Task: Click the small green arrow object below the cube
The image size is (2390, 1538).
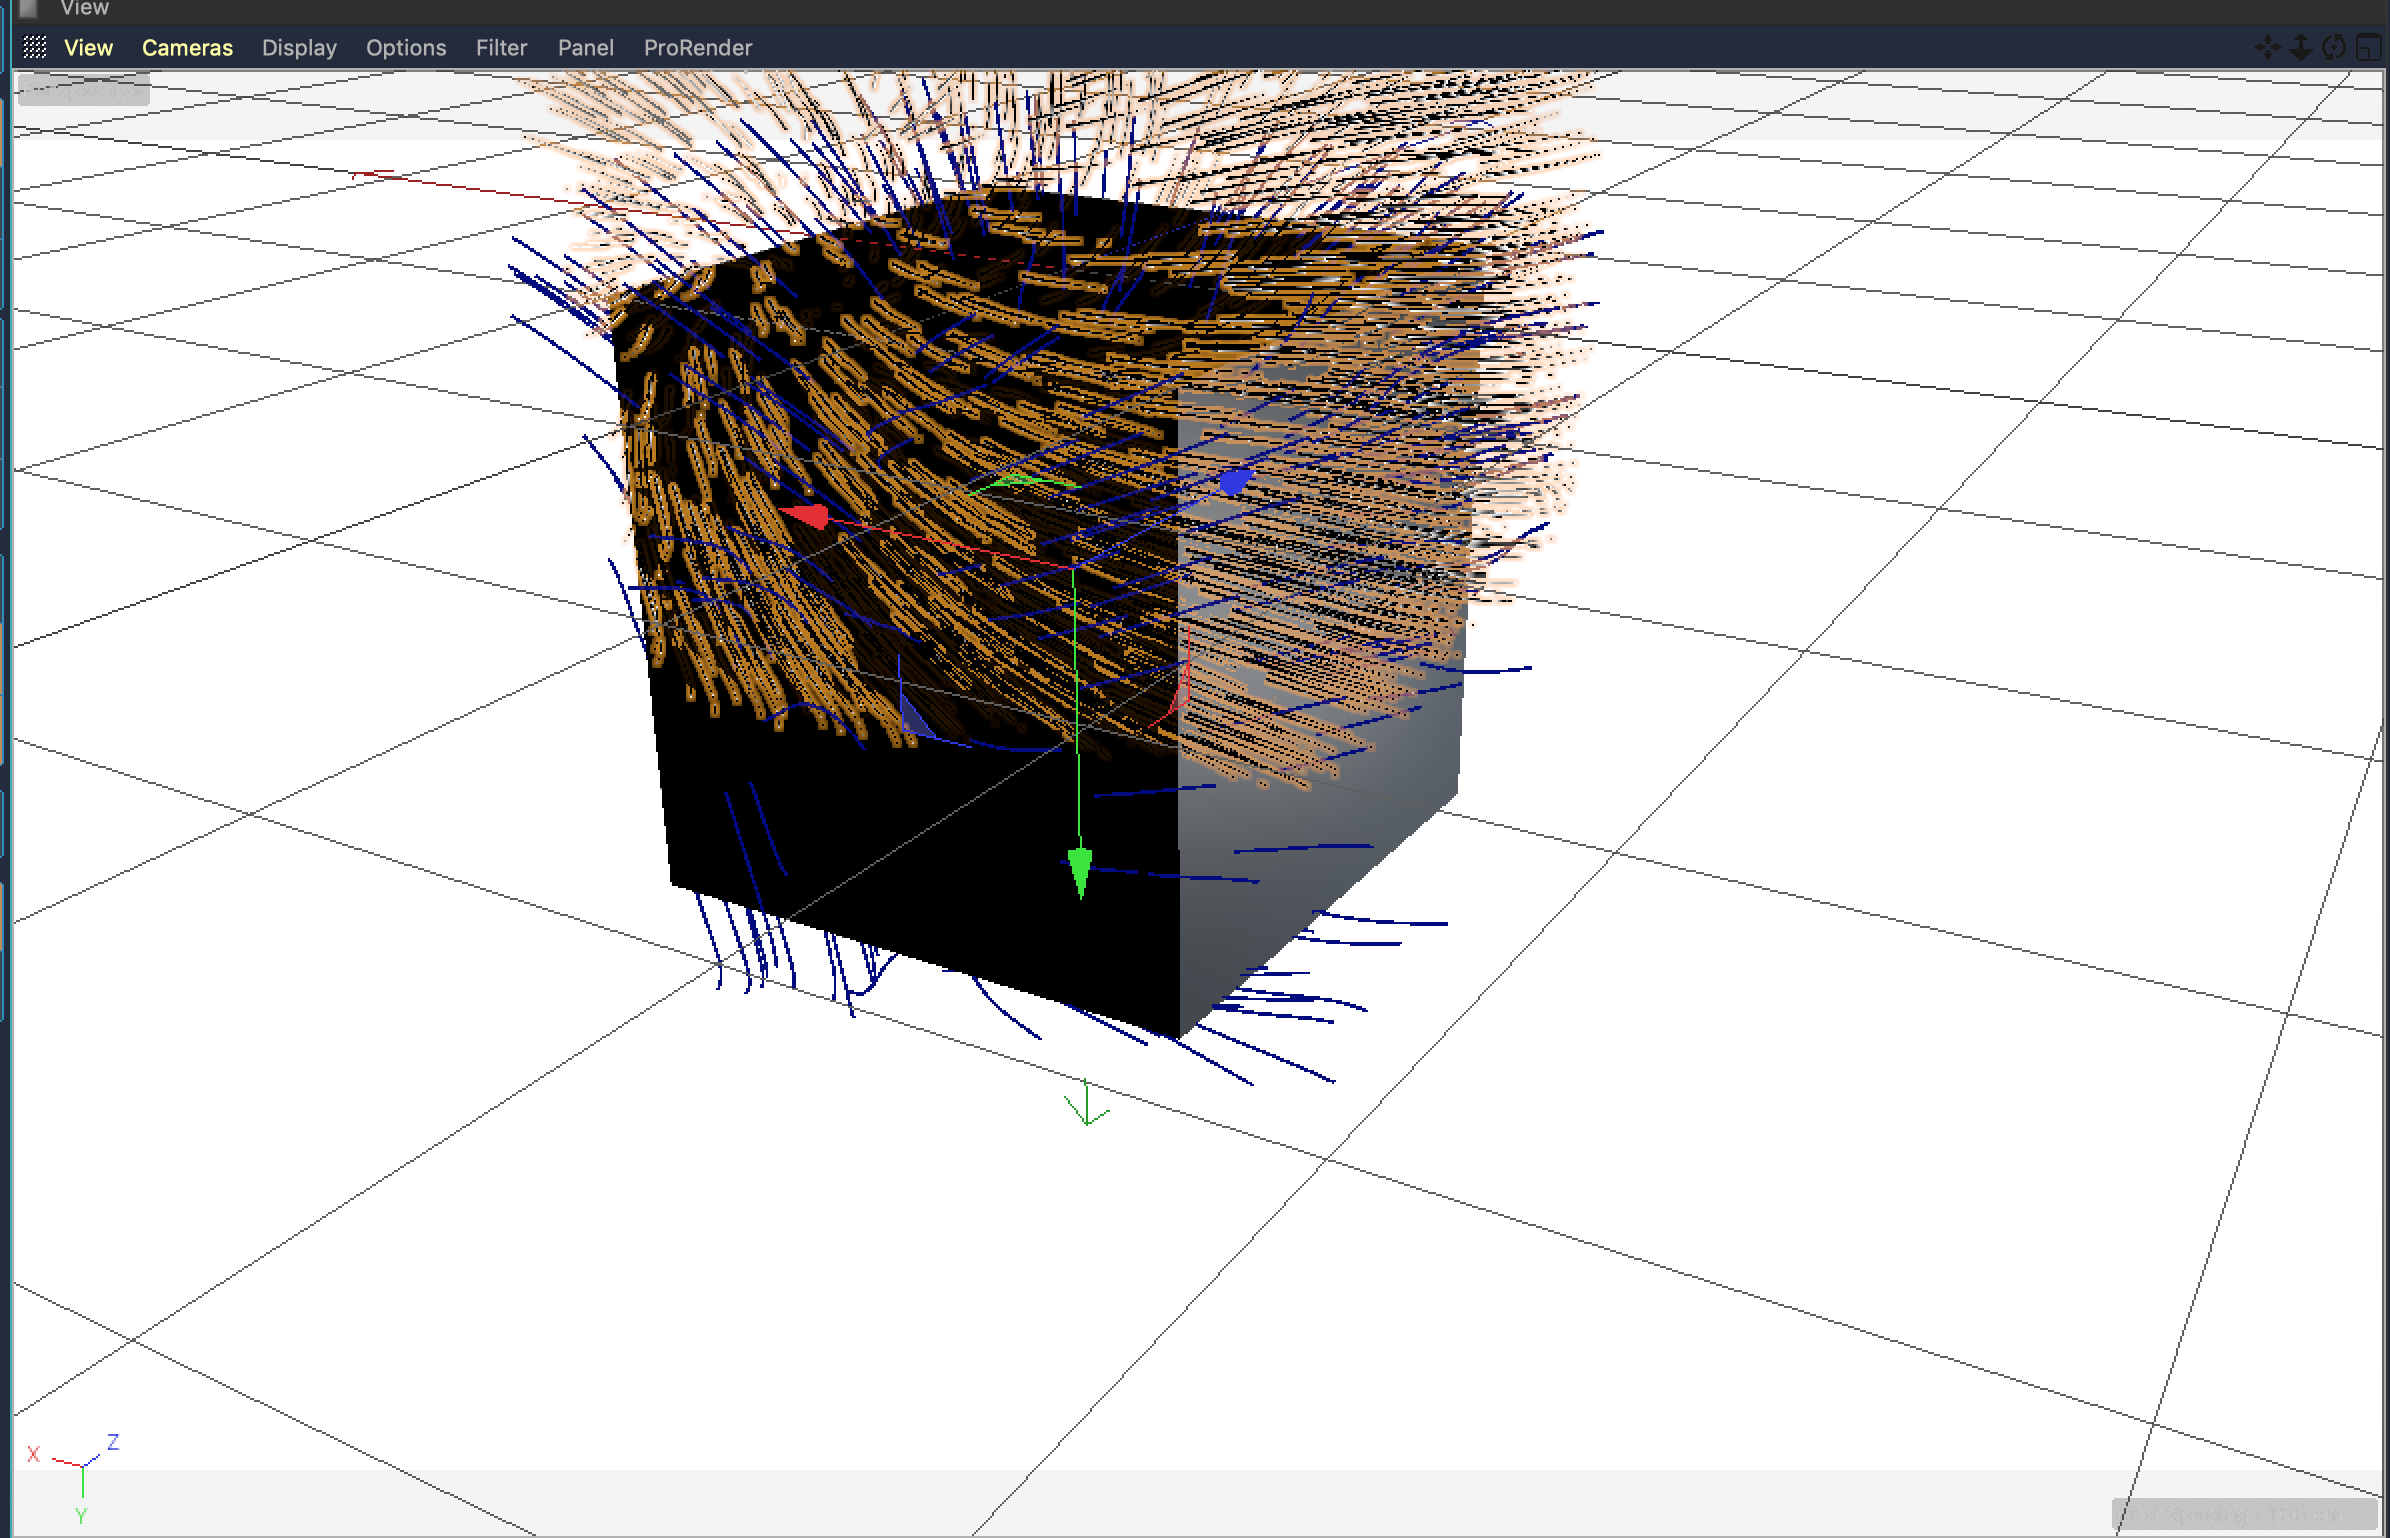Action: (x=1087, y=1104)
